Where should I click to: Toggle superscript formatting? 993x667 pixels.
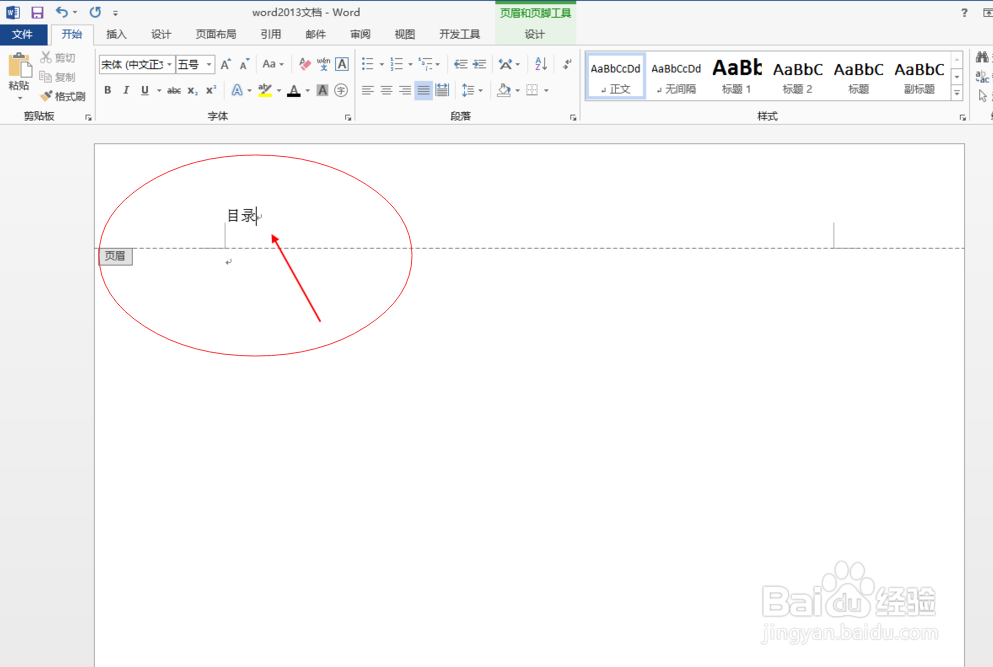211,91
